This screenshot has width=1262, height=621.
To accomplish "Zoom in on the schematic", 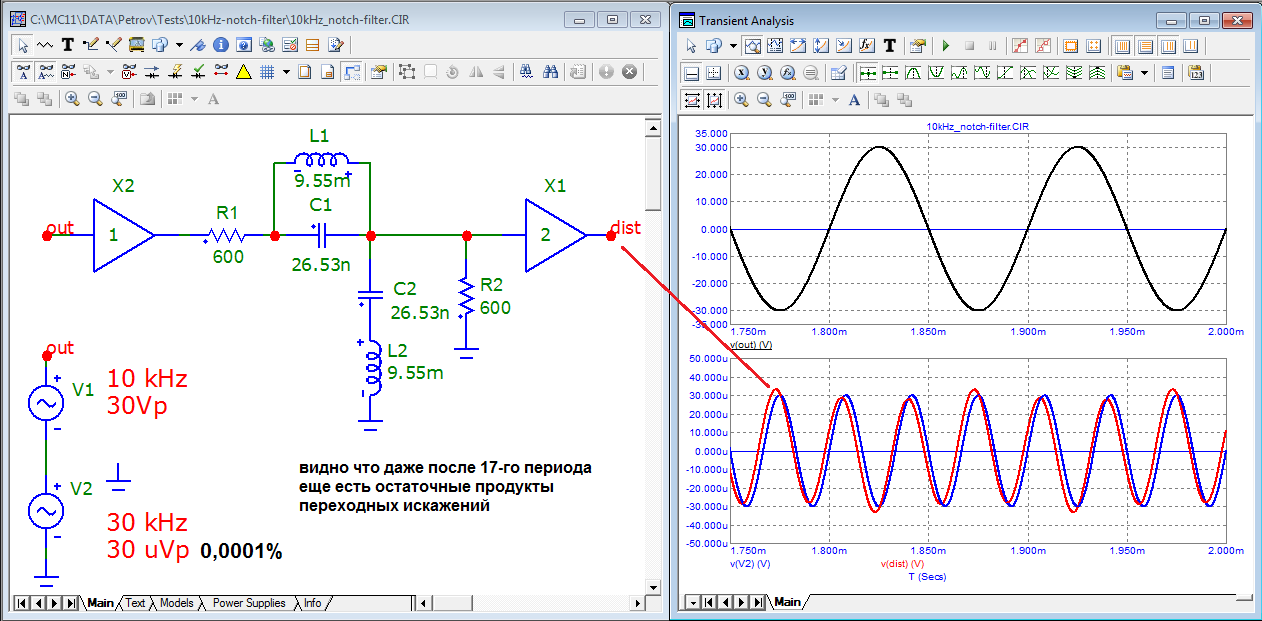I will pyautogui.click(x=72, y=99).
